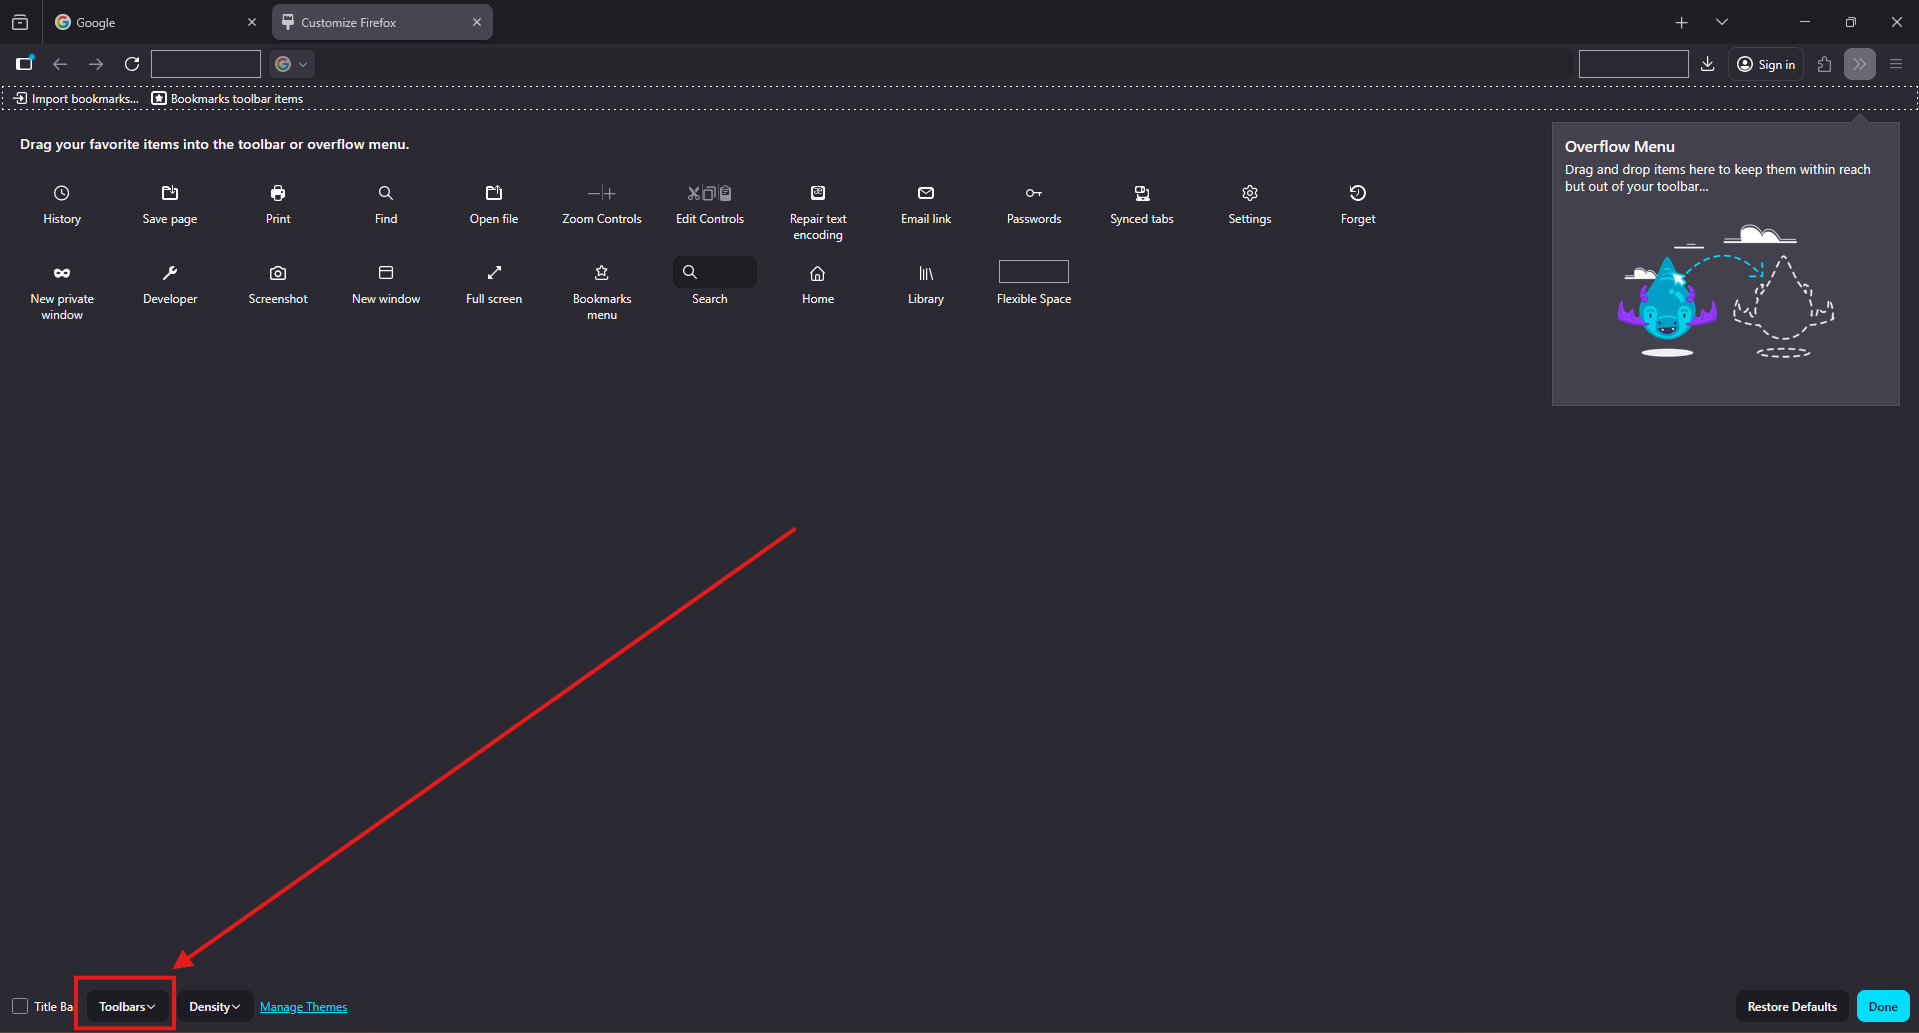Select the Synced tabs icon
The width and height of the screenshot is (1919, 1033).
[1142, 193]
